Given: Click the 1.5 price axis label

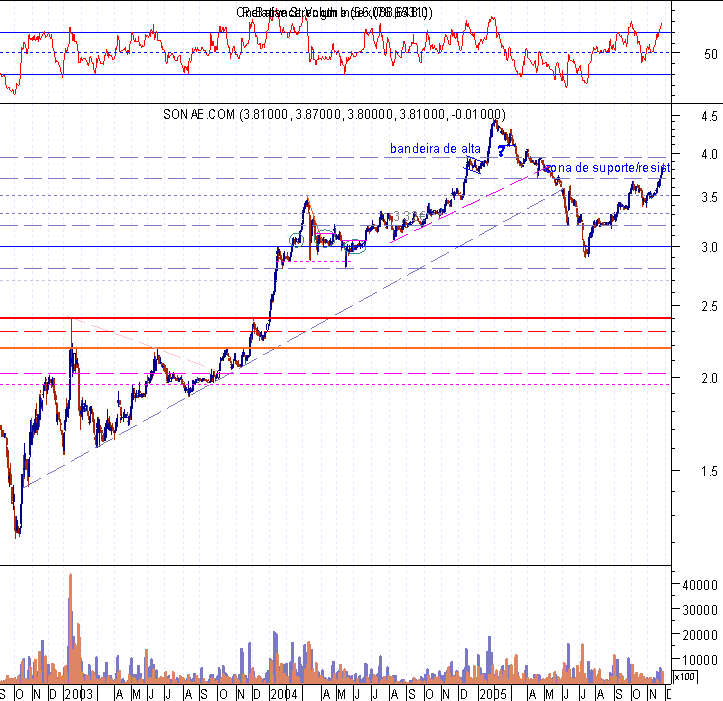Looking at the screenshot, I should pos(709,471).
